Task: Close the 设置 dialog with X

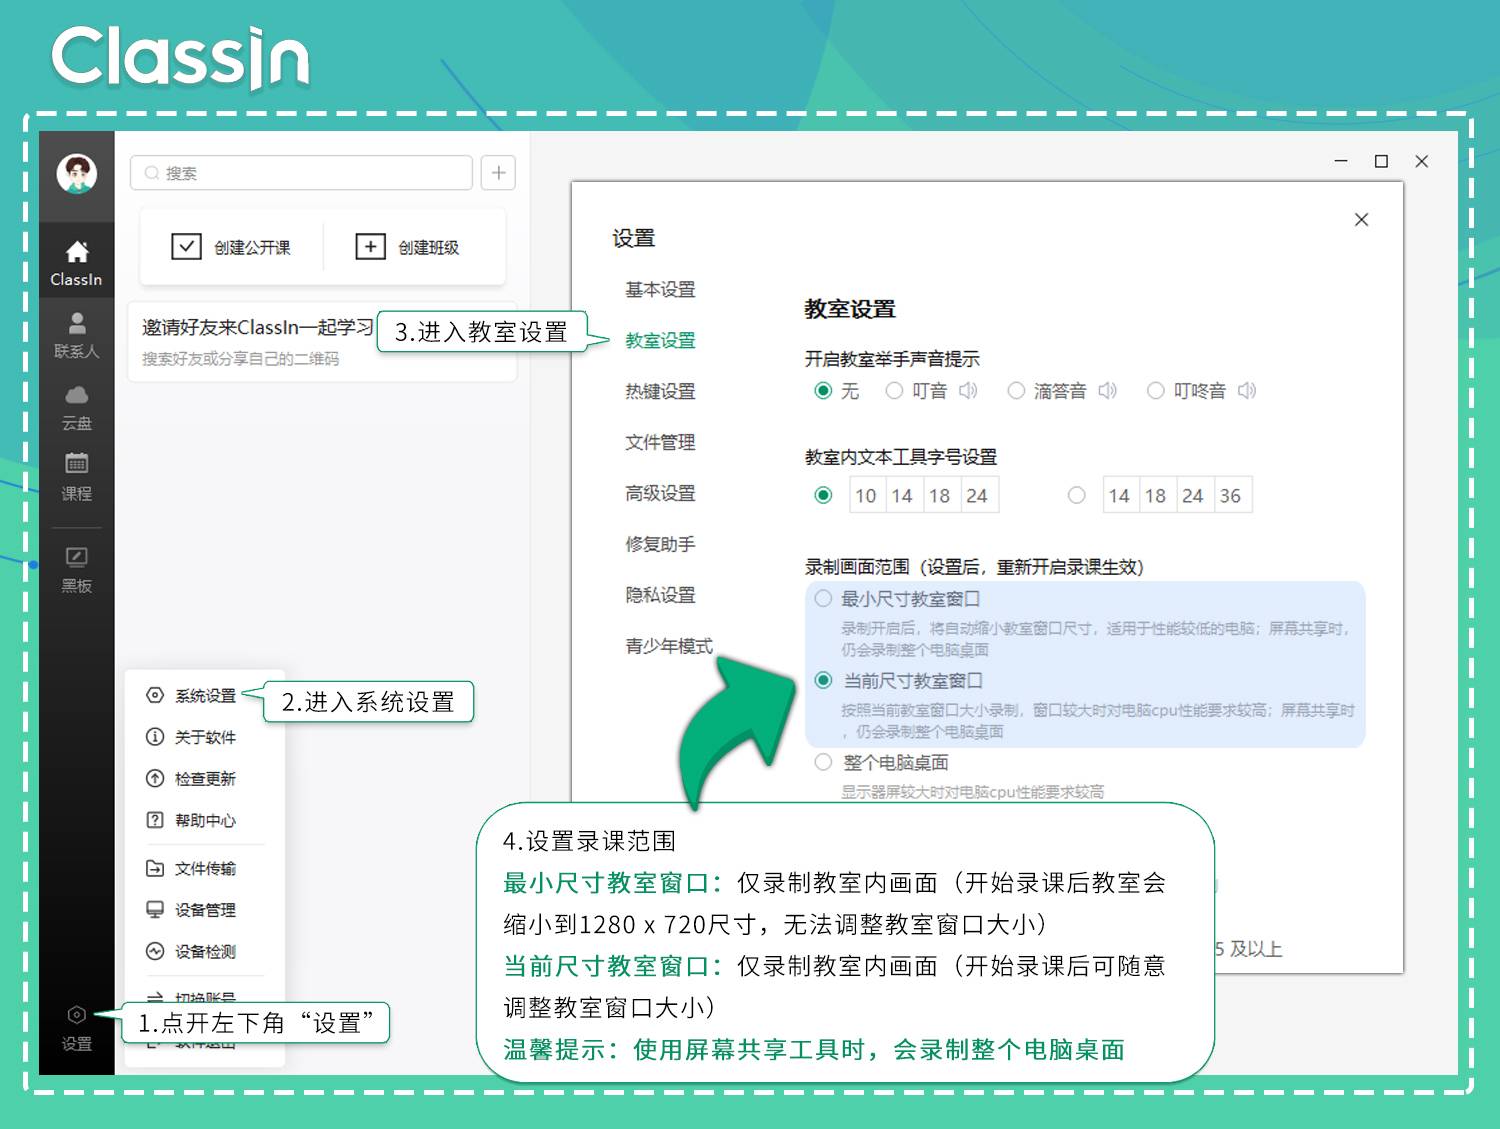Action: (1361, 219)
